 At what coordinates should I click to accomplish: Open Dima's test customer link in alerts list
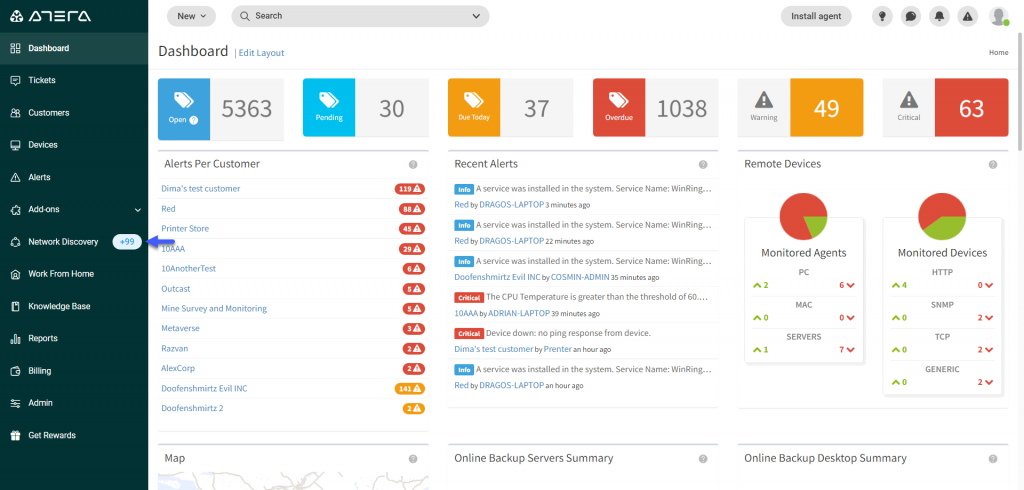click(200, 188)
